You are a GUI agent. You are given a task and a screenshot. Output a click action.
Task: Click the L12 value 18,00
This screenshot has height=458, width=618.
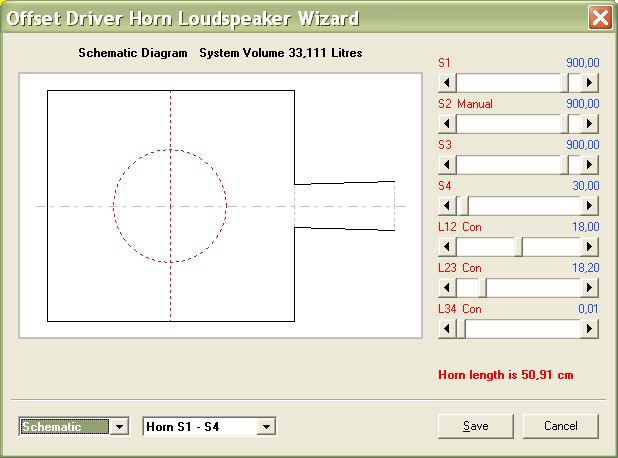[586, 227]
